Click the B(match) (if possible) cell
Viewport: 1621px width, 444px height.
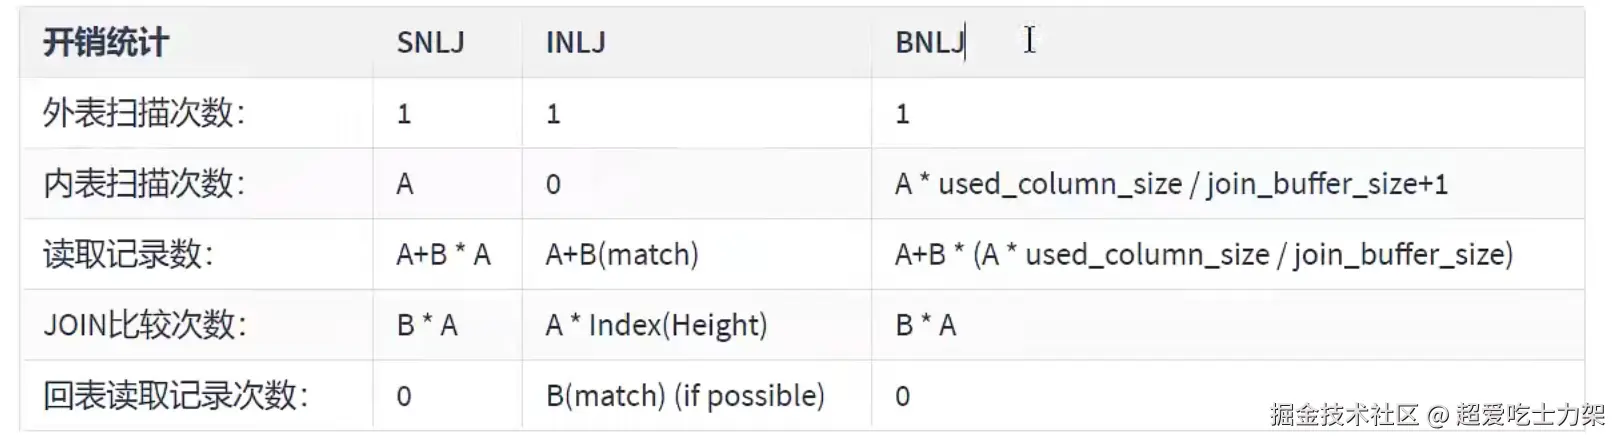(x=685, y=396)
